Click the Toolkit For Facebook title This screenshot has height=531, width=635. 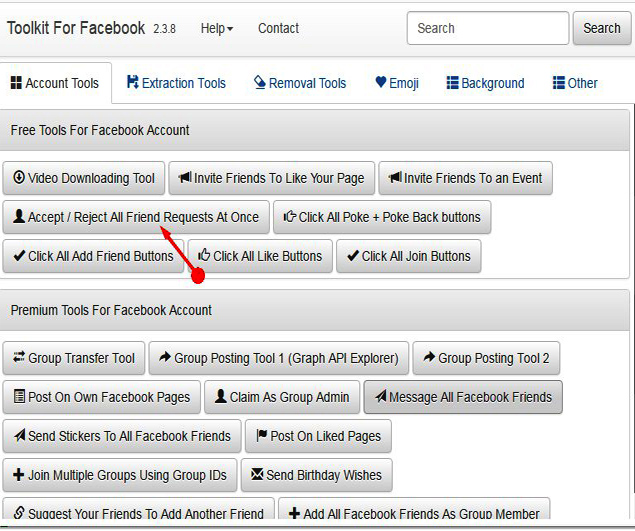click(76, 28)
